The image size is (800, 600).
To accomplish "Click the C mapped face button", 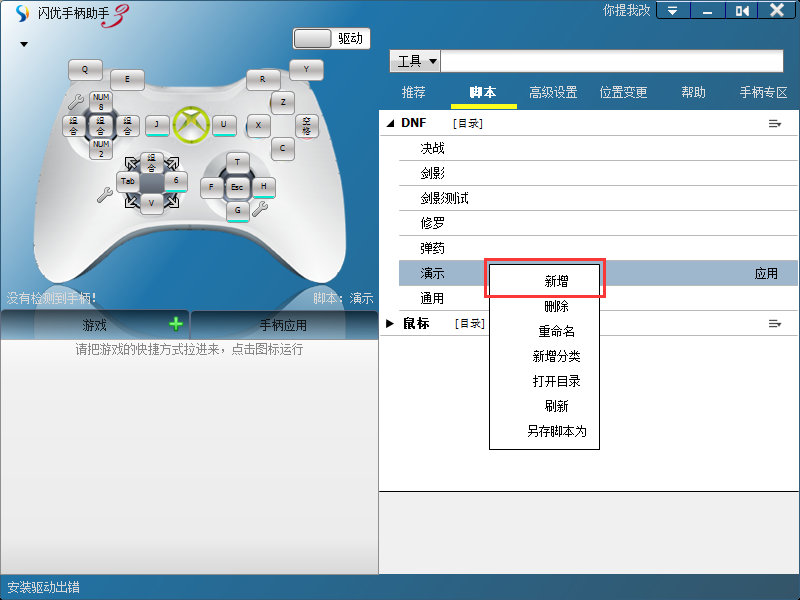I will pos(283,148).
